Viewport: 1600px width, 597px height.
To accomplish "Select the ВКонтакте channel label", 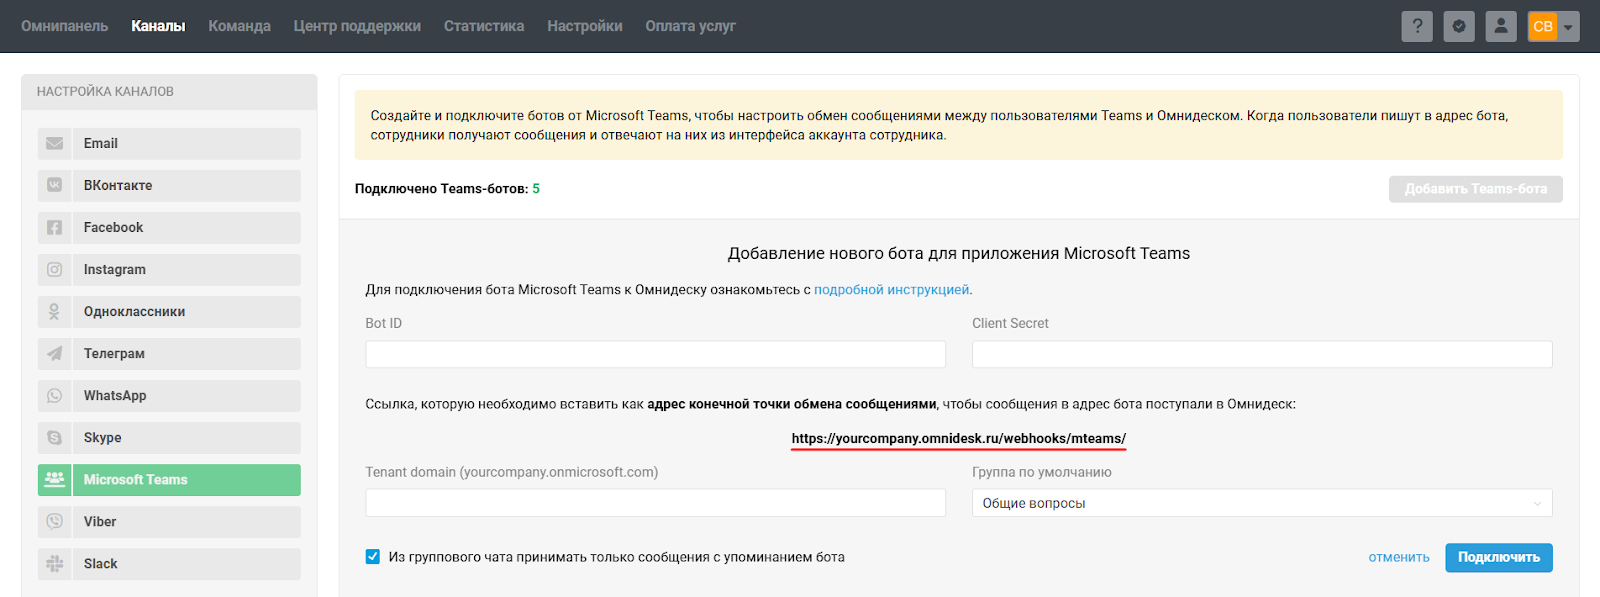I will tap(118, 186).
